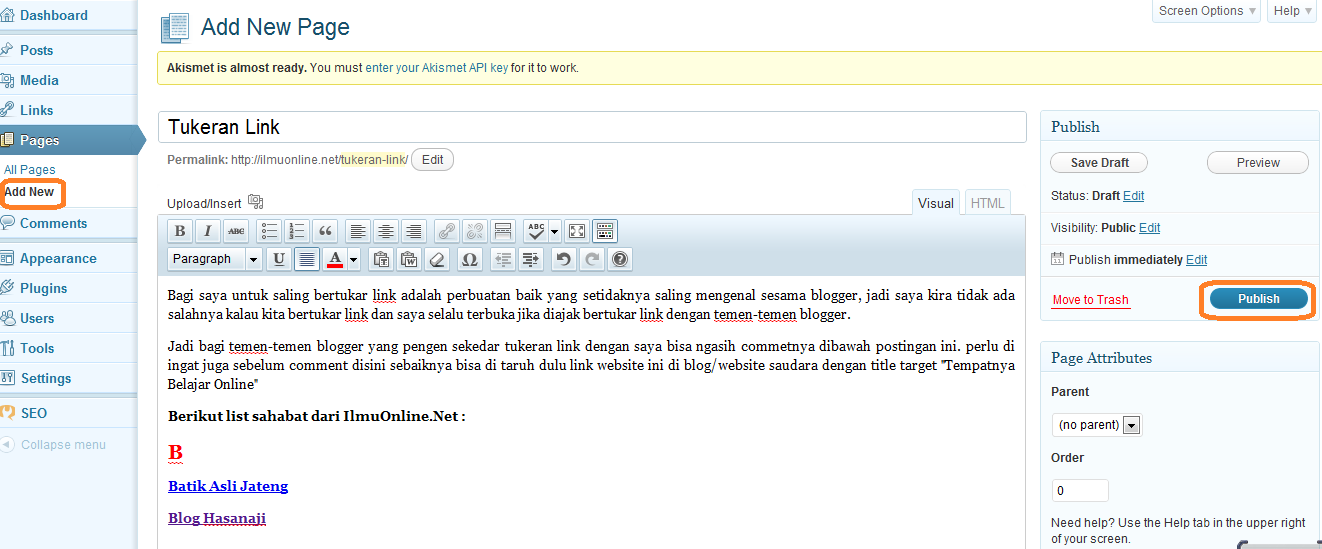Viewport: 1322px width, 549px height.
Task: Open the Paragraph format dropdown
Action: click(x=214, y=259)
